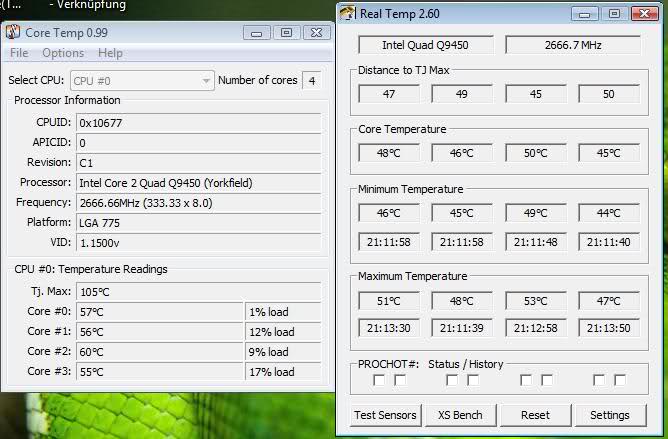The height and width of the screenshot is (439, 668).
Task: Close the Core Temp 0.99 window
Action: pyautogui.click(x=315, y=33)
